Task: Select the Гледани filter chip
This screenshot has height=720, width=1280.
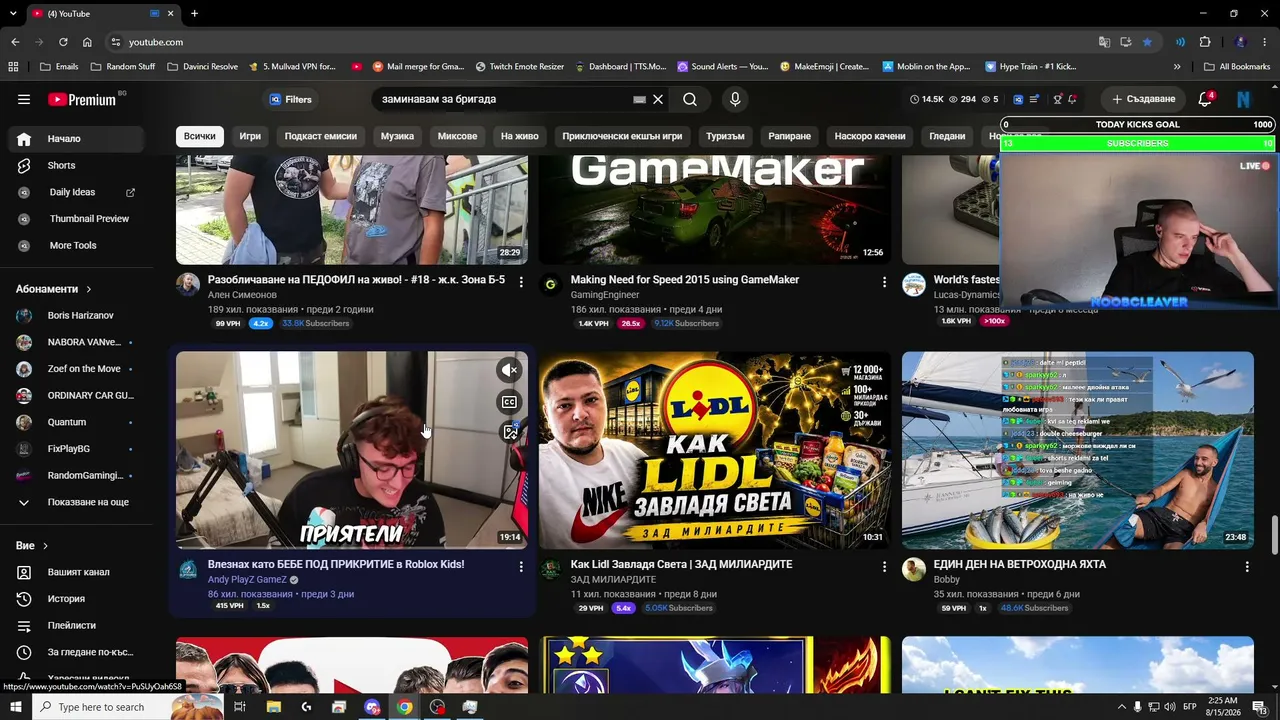Action: tap(947, 136)
